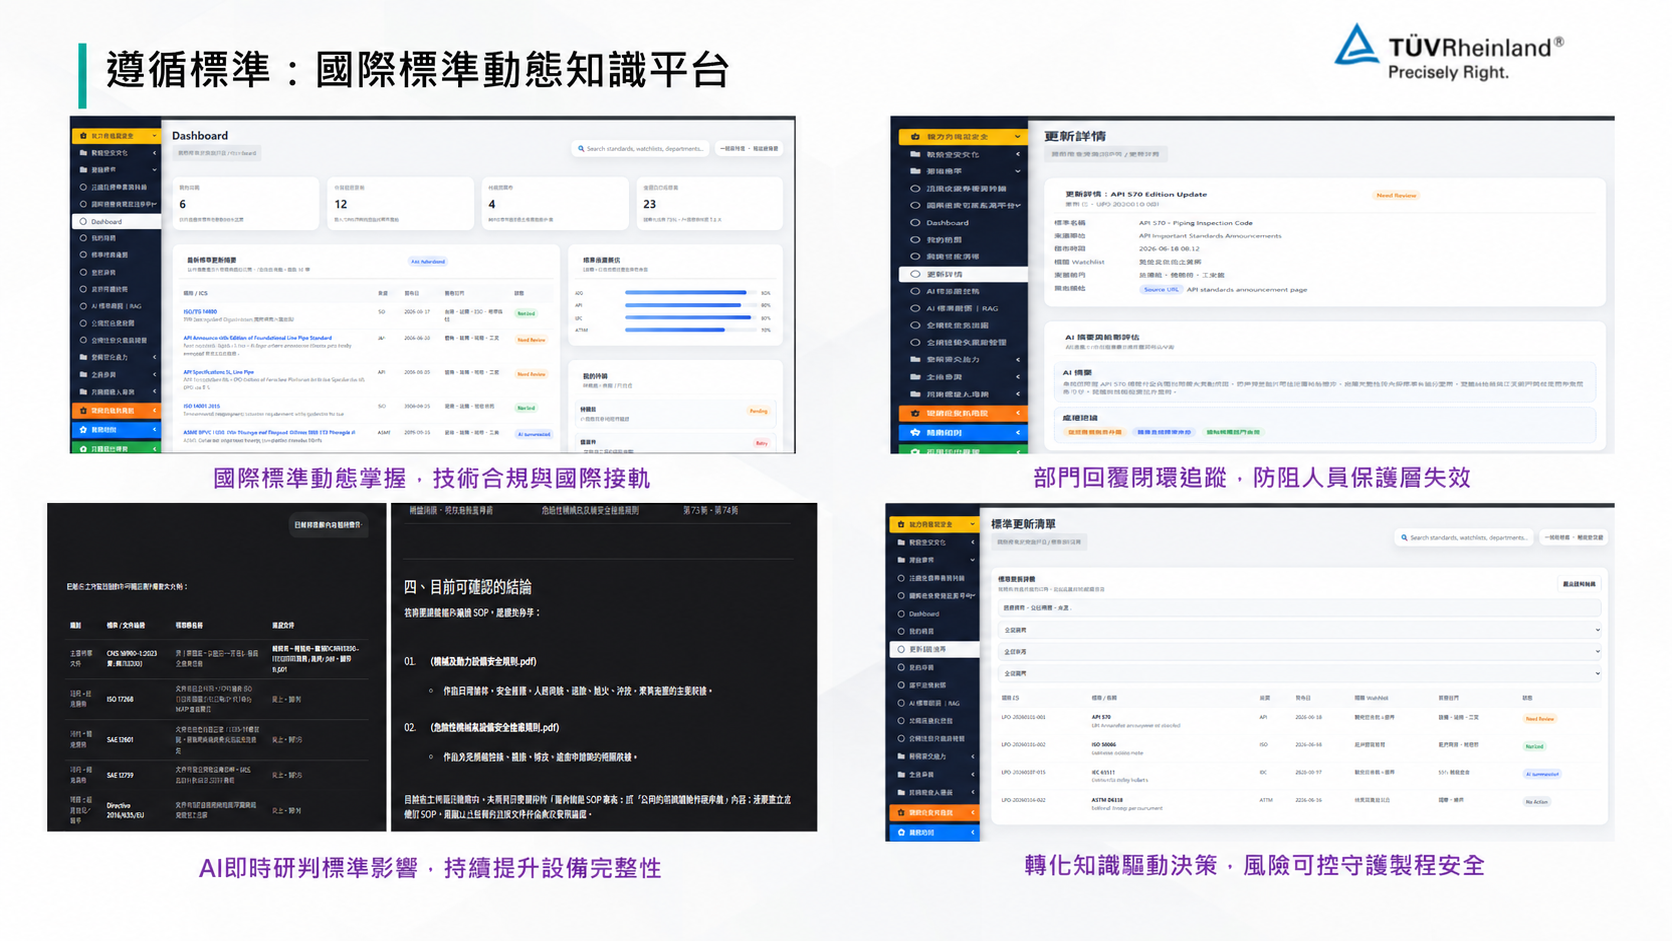Screen dimensions: 1672x941
Task: Click the Need Review badge for API 570 Edition Update
Action: 1396,195
